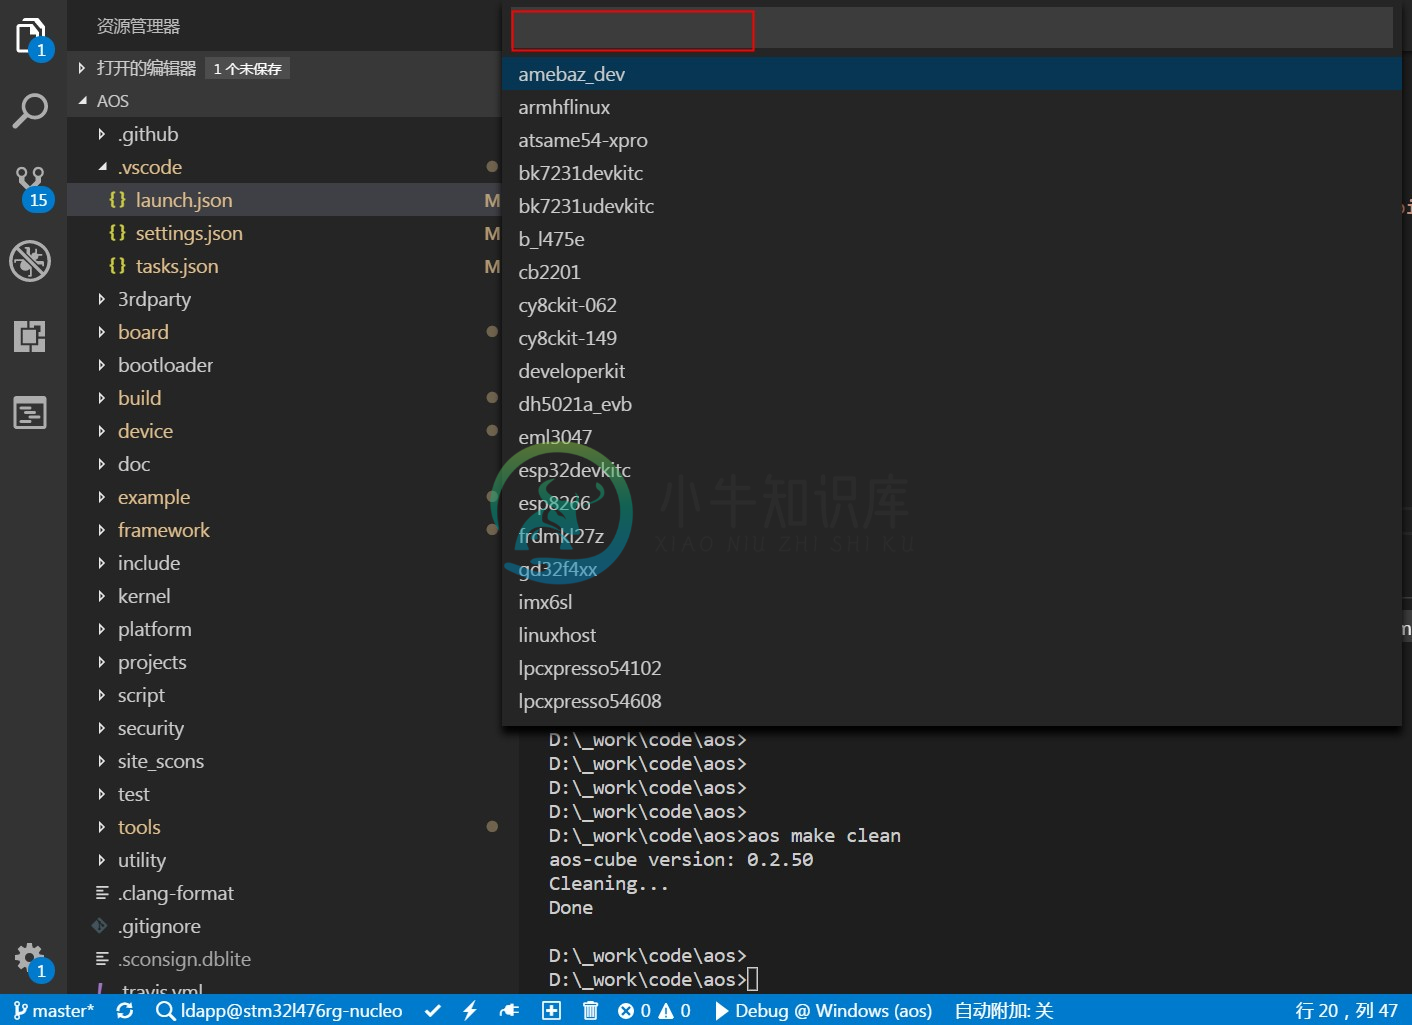
Task: Click the checkmark build icon in status bar
Action: (x=433, y=1011)
